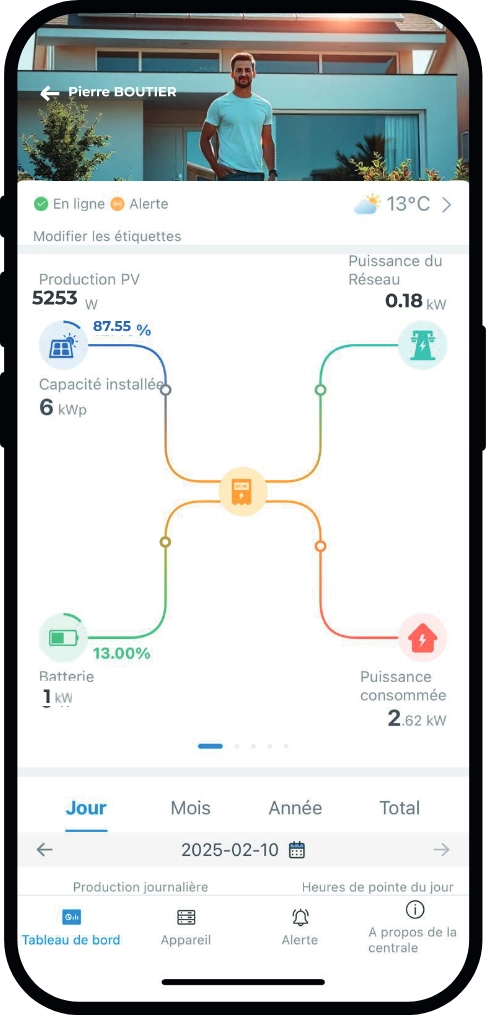
Task: Tap the back arrow beside Pierre BOUTIER
Action: (49, 93)
